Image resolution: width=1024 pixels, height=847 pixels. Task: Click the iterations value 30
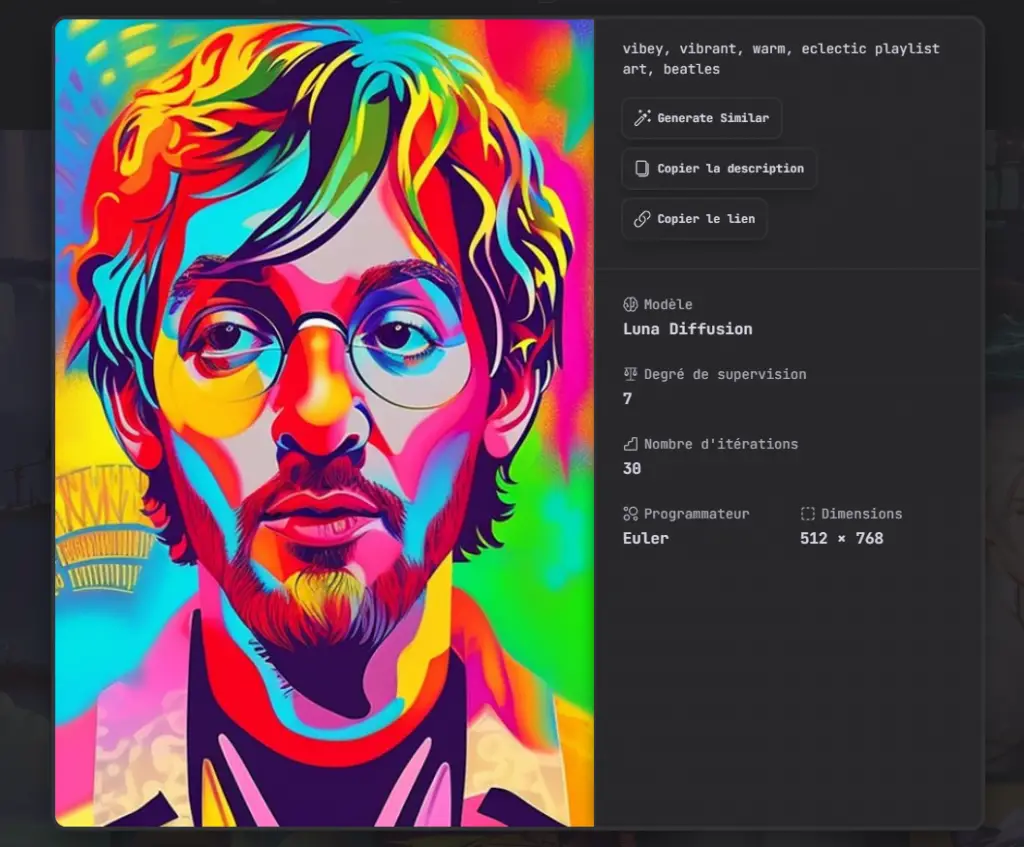(632, 469)
